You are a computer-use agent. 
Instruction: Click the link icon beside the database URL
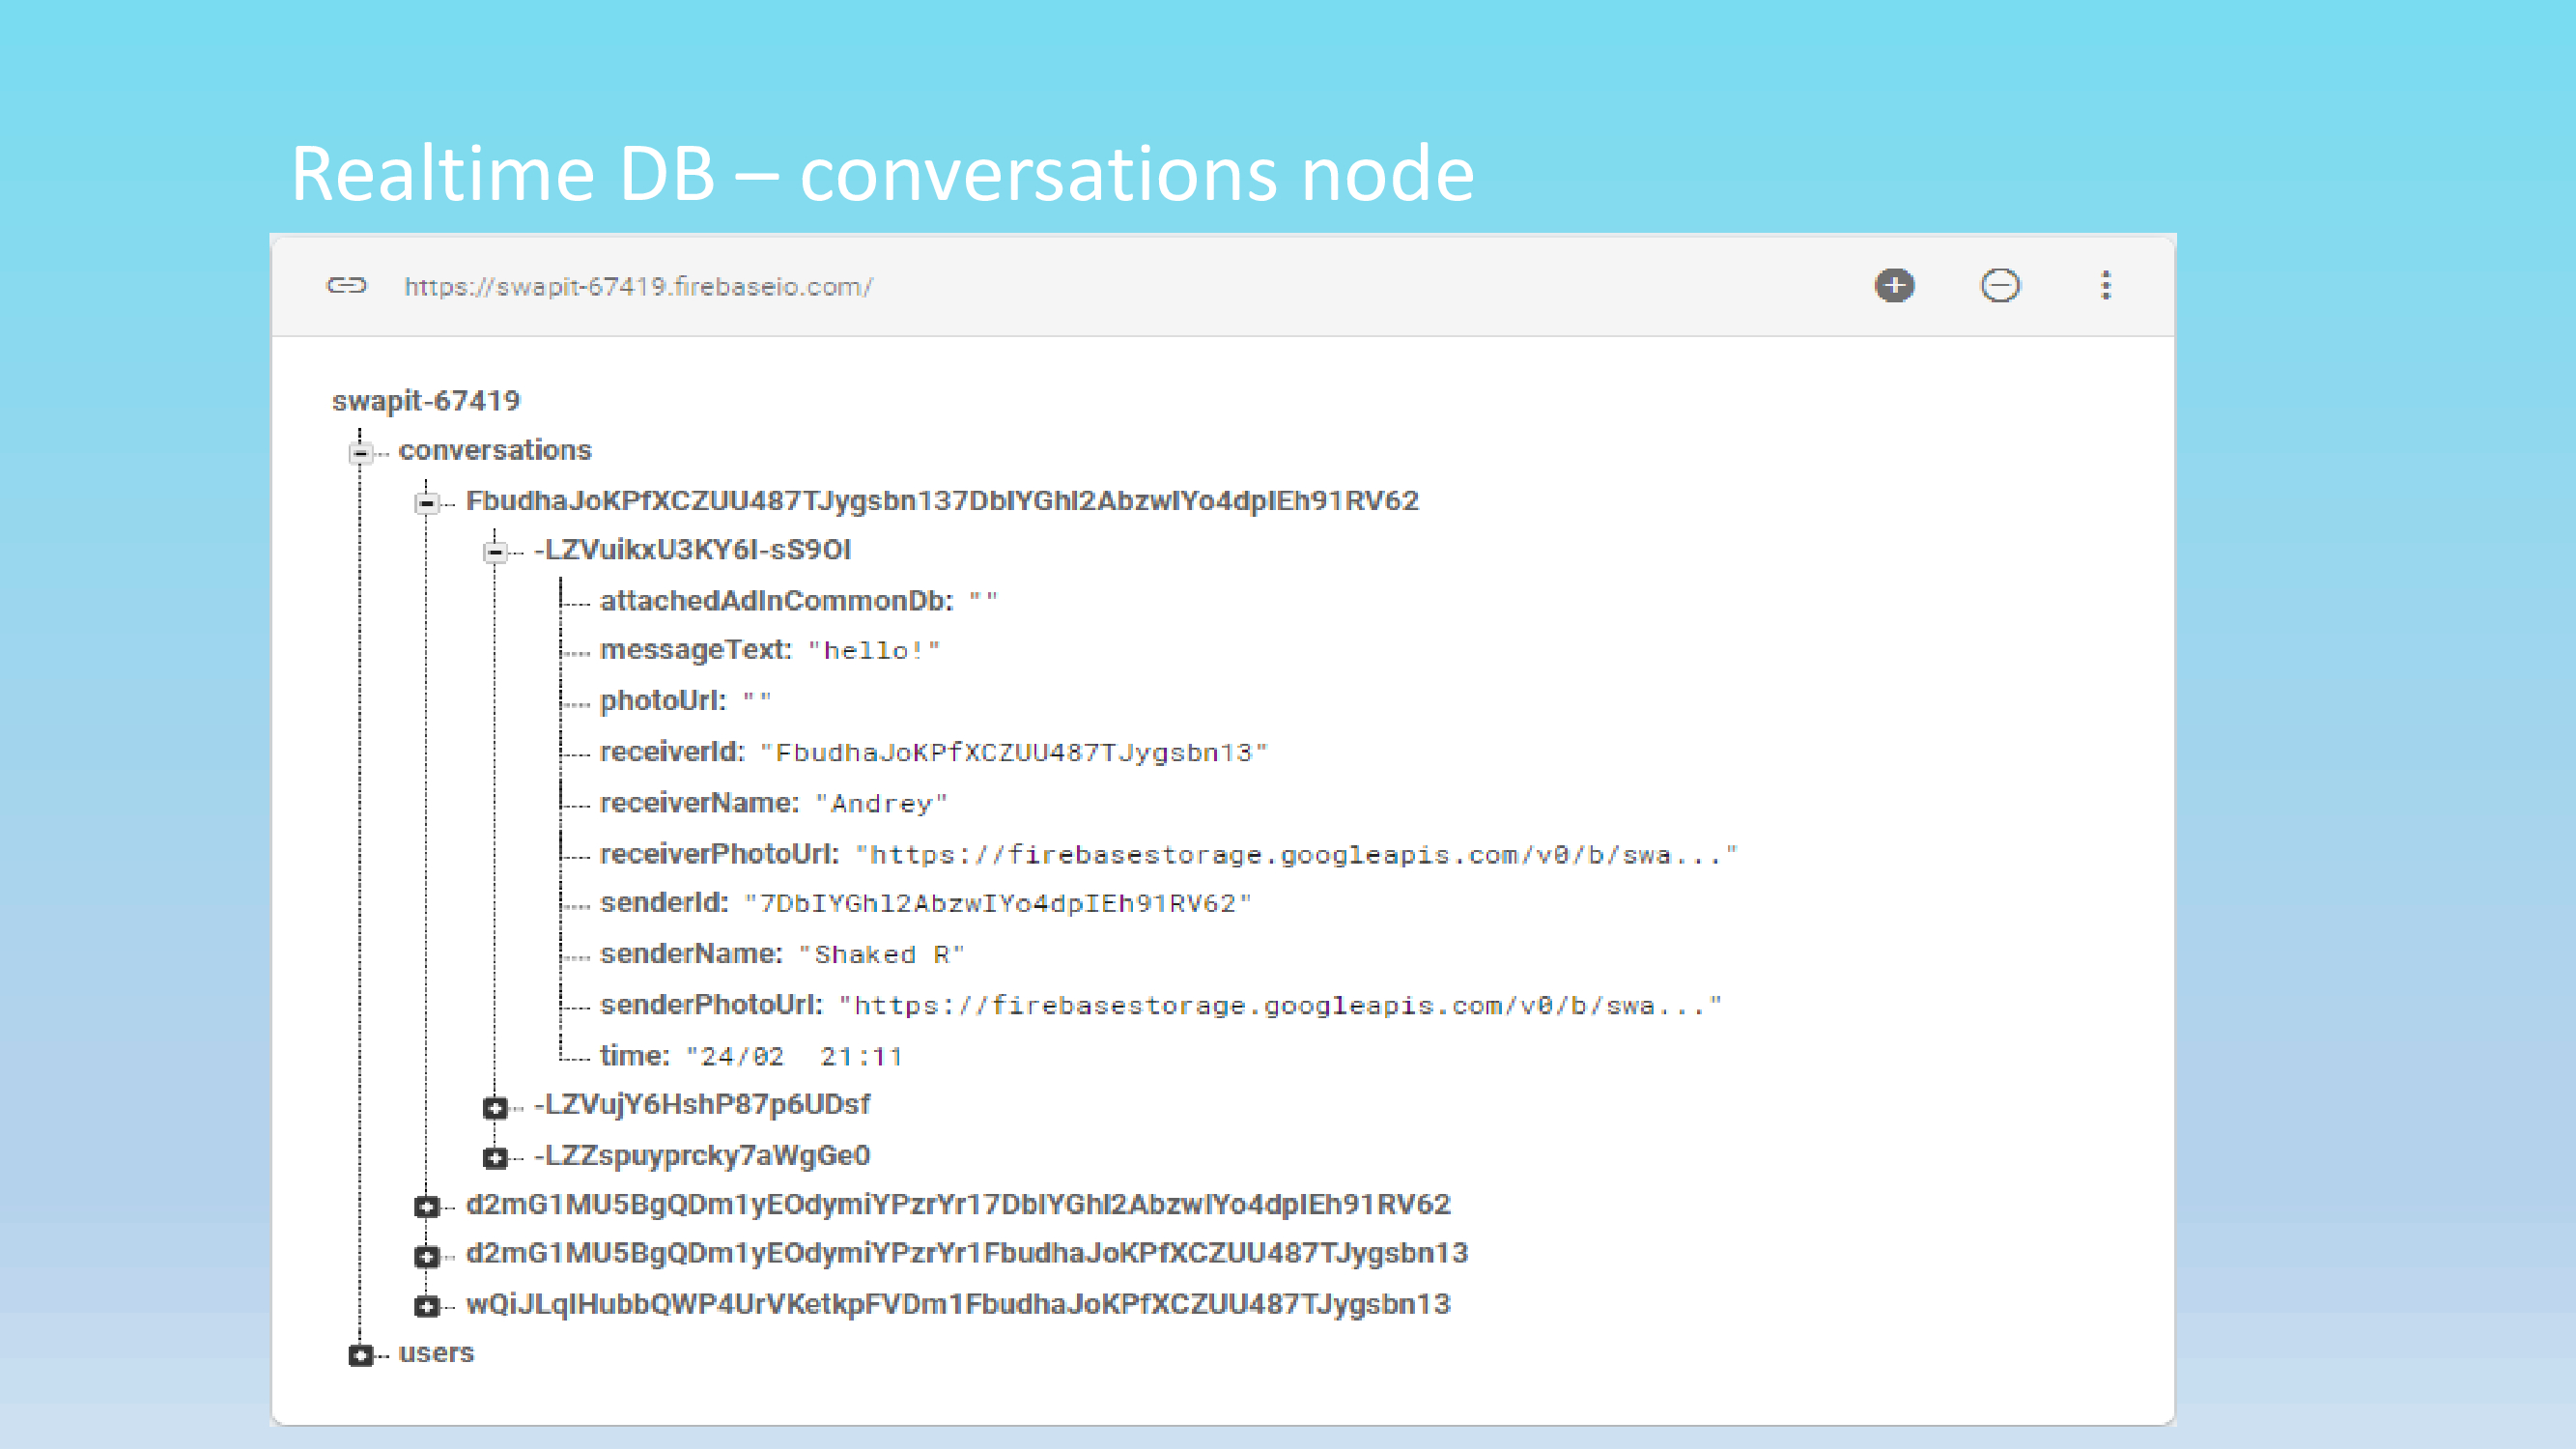pyautogui.click(x=345, y=286)
